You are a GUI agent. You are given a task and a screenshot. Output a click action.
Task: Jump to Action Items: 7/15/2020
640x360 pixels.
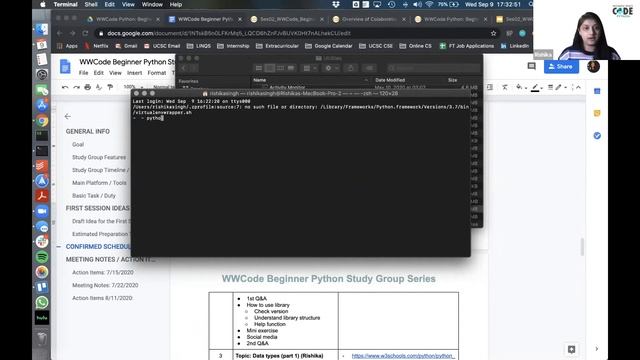click(103, 272)
